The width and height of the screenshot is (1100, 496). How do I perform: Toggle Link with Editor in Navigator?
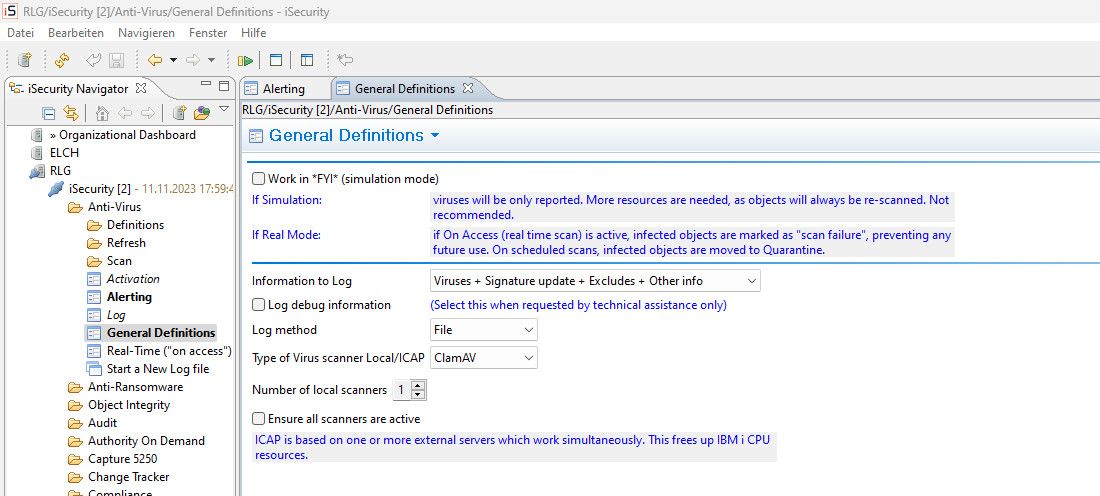tap(70, 113)
